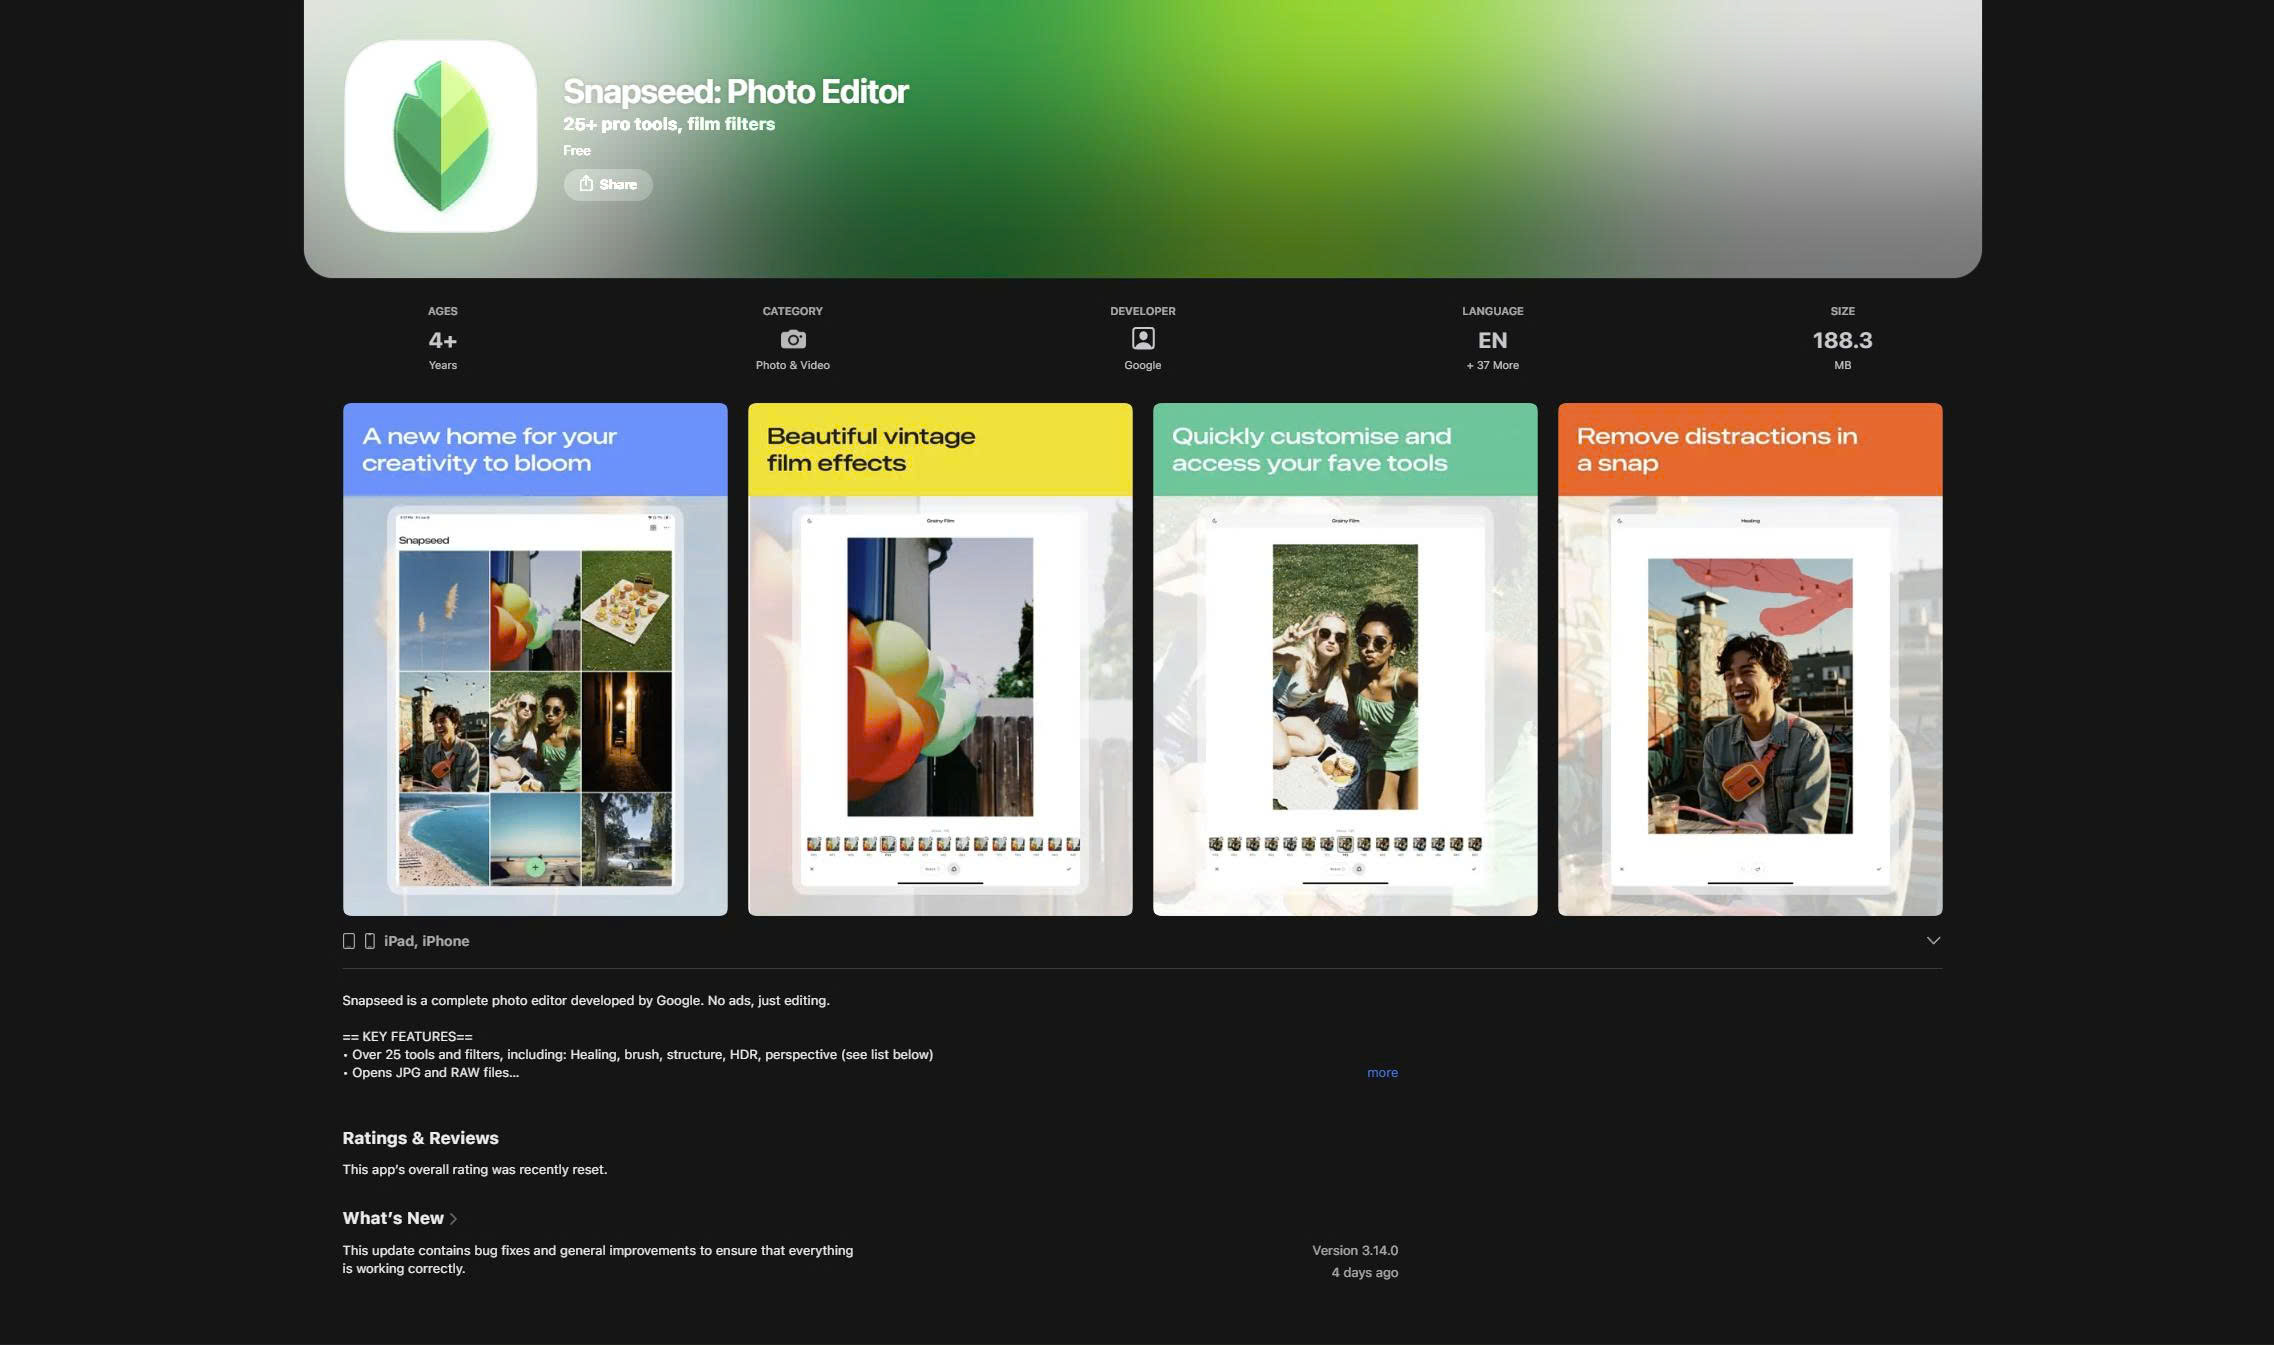Expand the device list chevron

click(1933, 941)
